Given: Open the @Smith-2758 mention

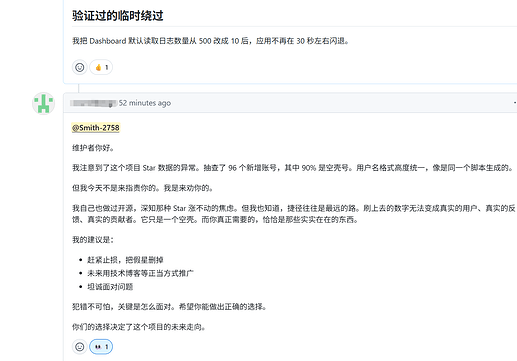Looking at the screenshot, I should point(96,128).
